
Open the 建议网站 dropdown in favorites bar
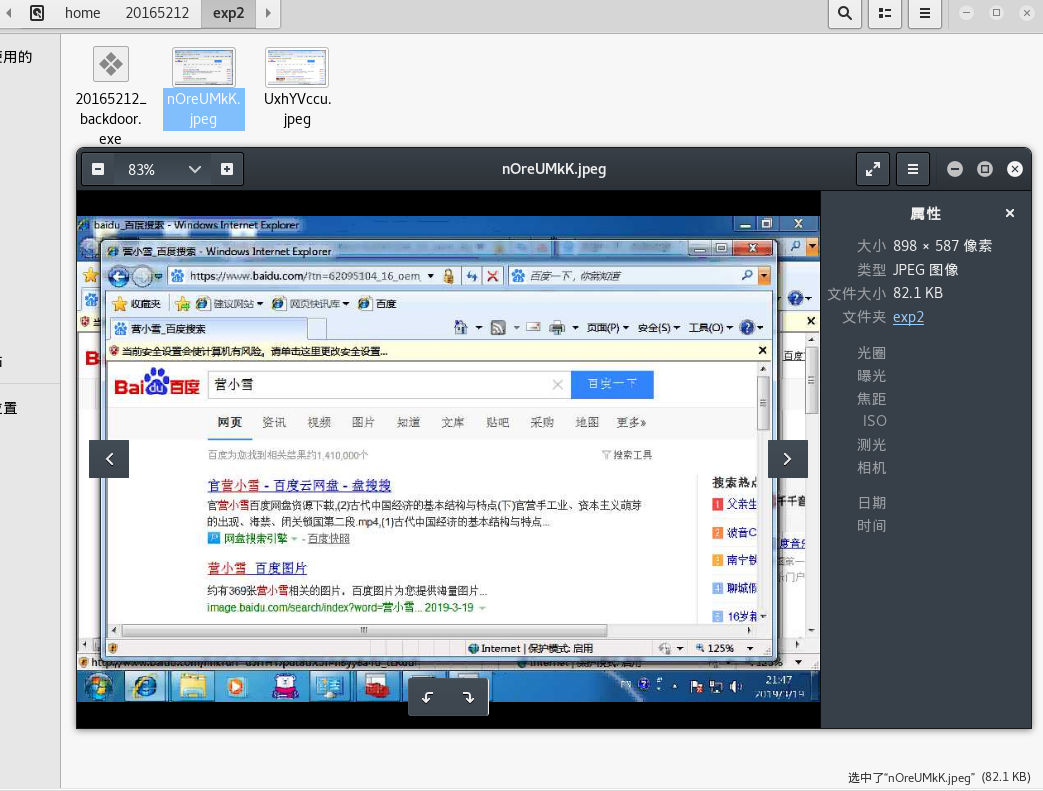pos(230,304)
